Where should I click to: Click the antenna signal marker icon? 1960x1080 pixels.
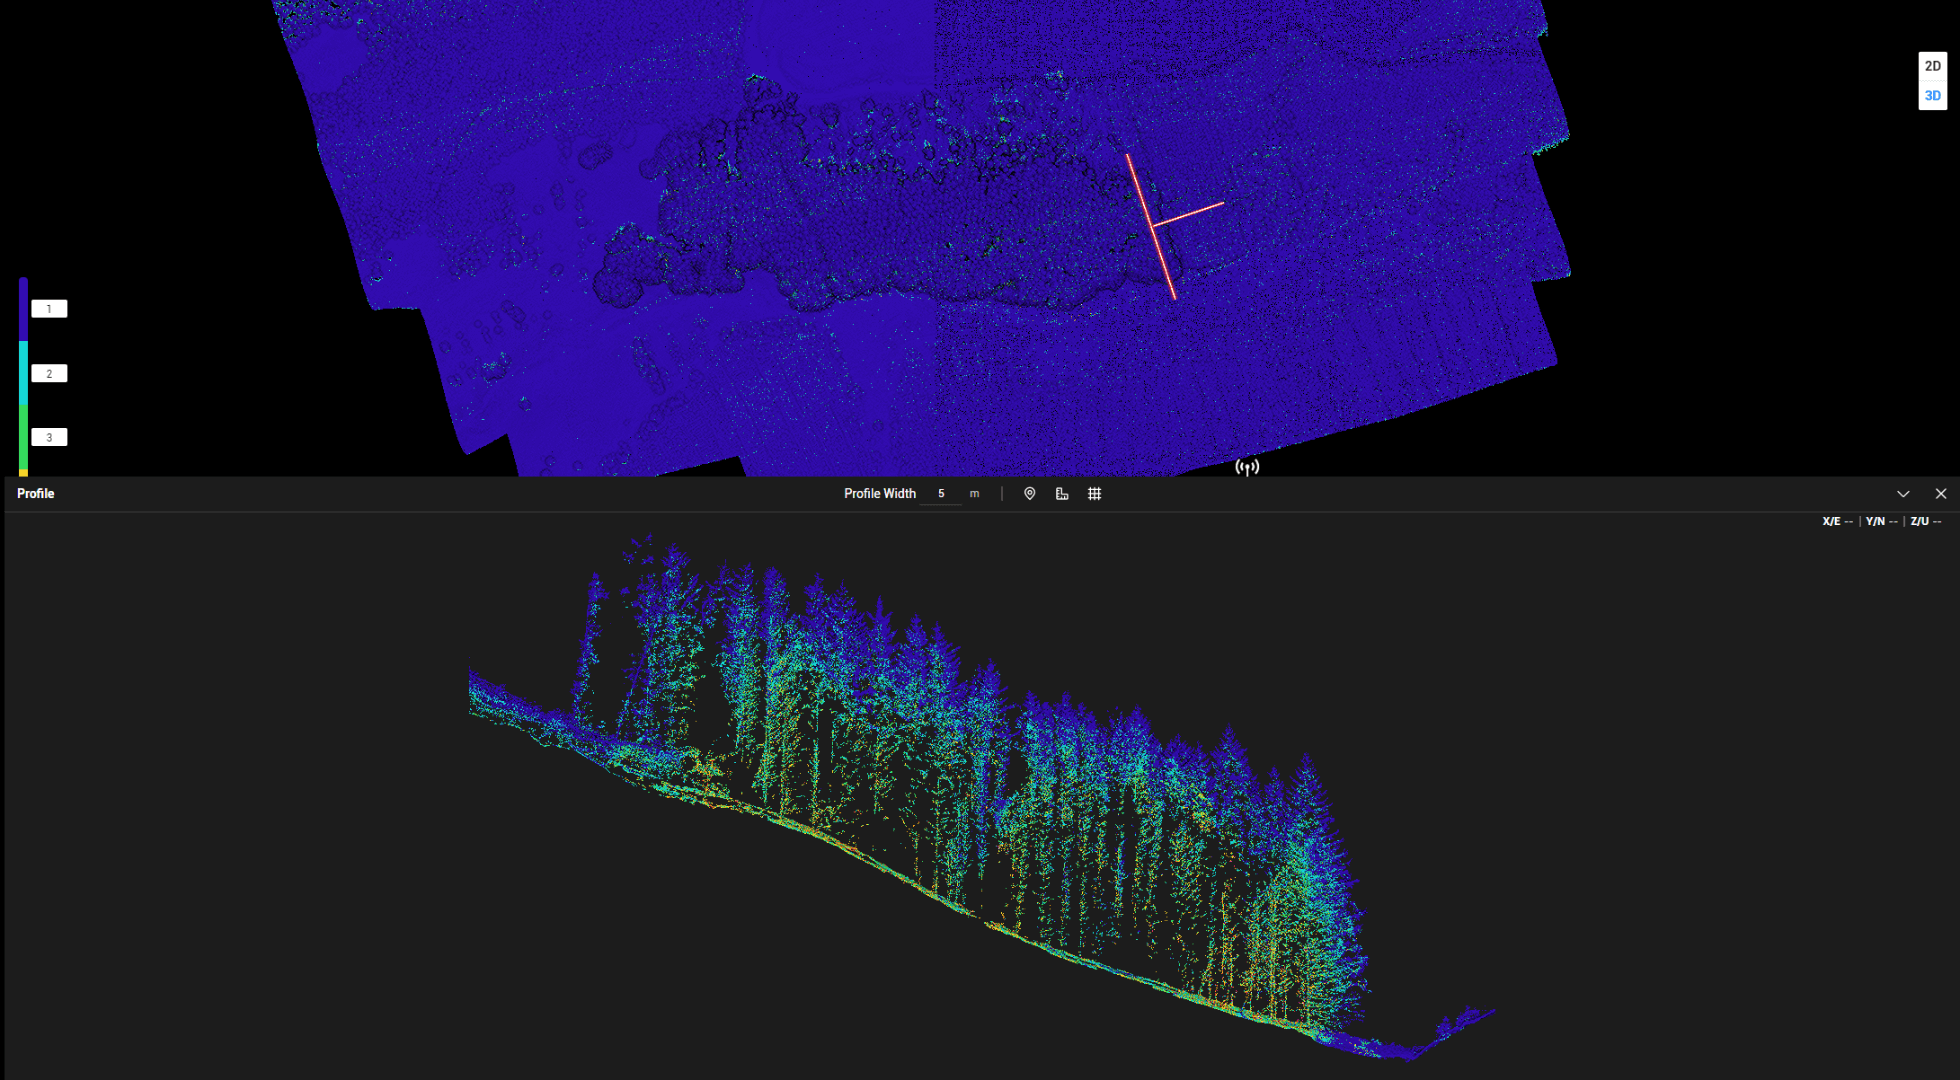[x=1247, y=467]
